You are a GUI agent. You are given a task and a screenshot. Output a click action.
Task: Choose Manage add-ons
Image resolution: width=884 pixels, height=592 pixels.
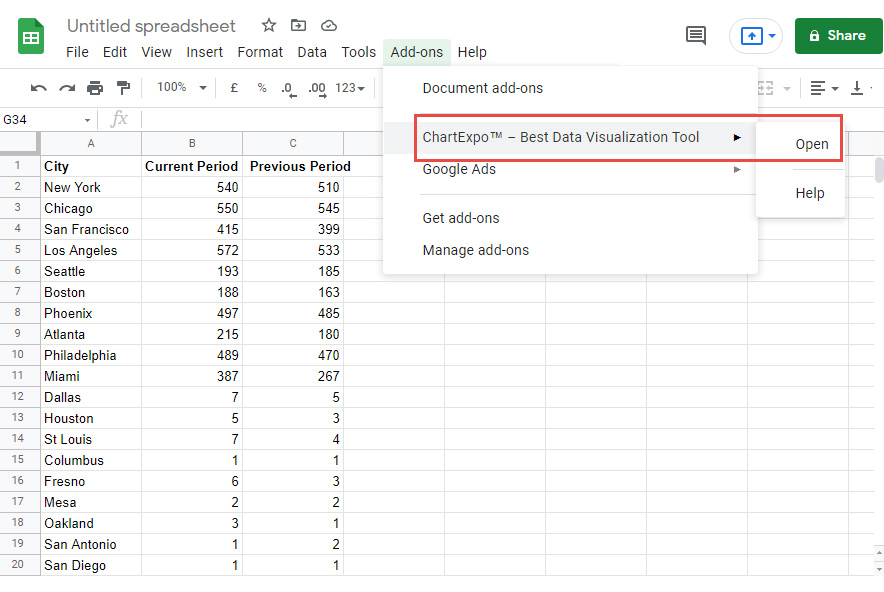571,250
